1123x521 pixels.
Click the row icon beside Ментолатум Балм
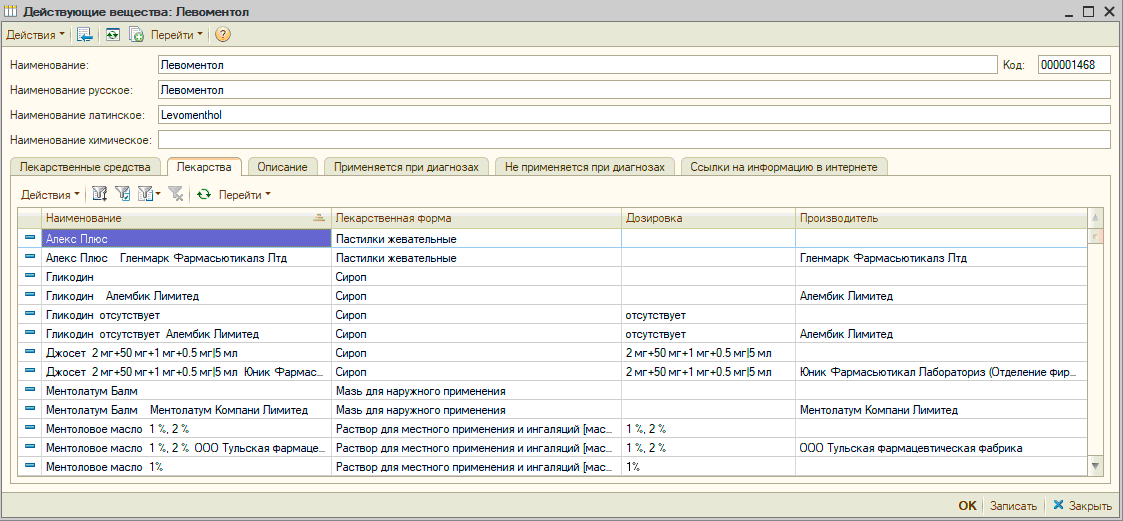point(30,391)
